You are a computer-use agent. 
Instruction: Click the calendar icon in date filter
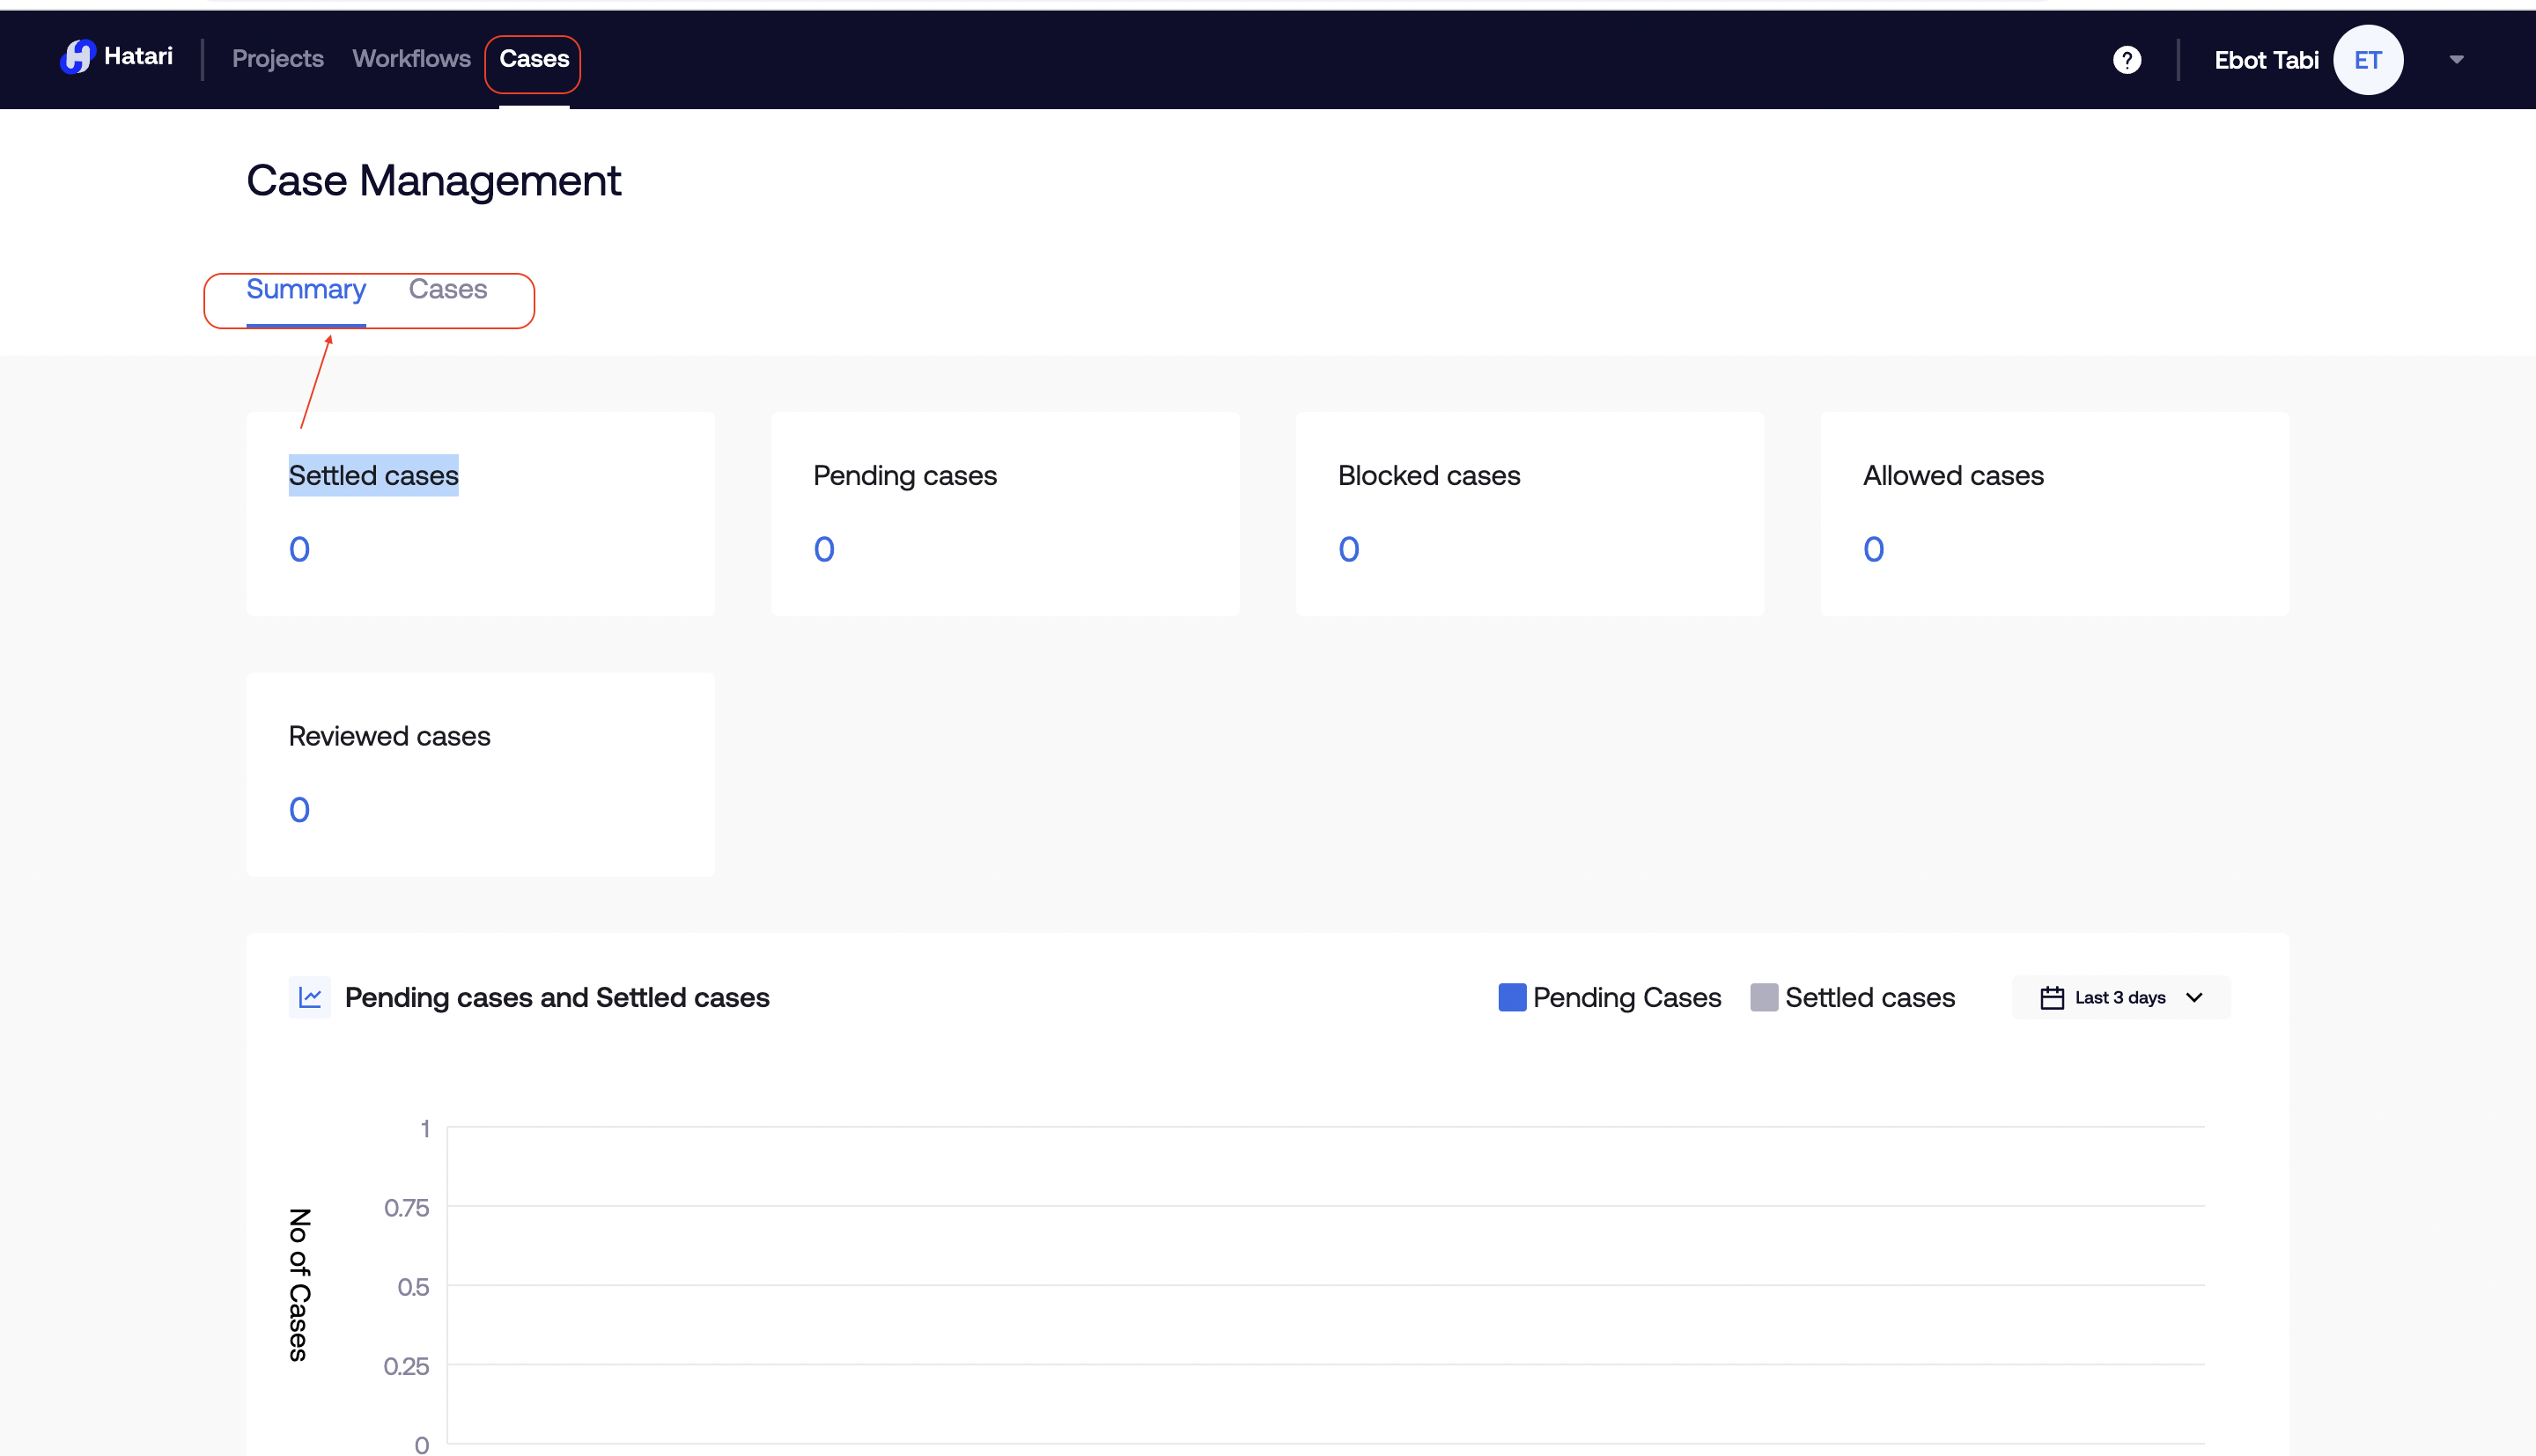(2051, 998)
